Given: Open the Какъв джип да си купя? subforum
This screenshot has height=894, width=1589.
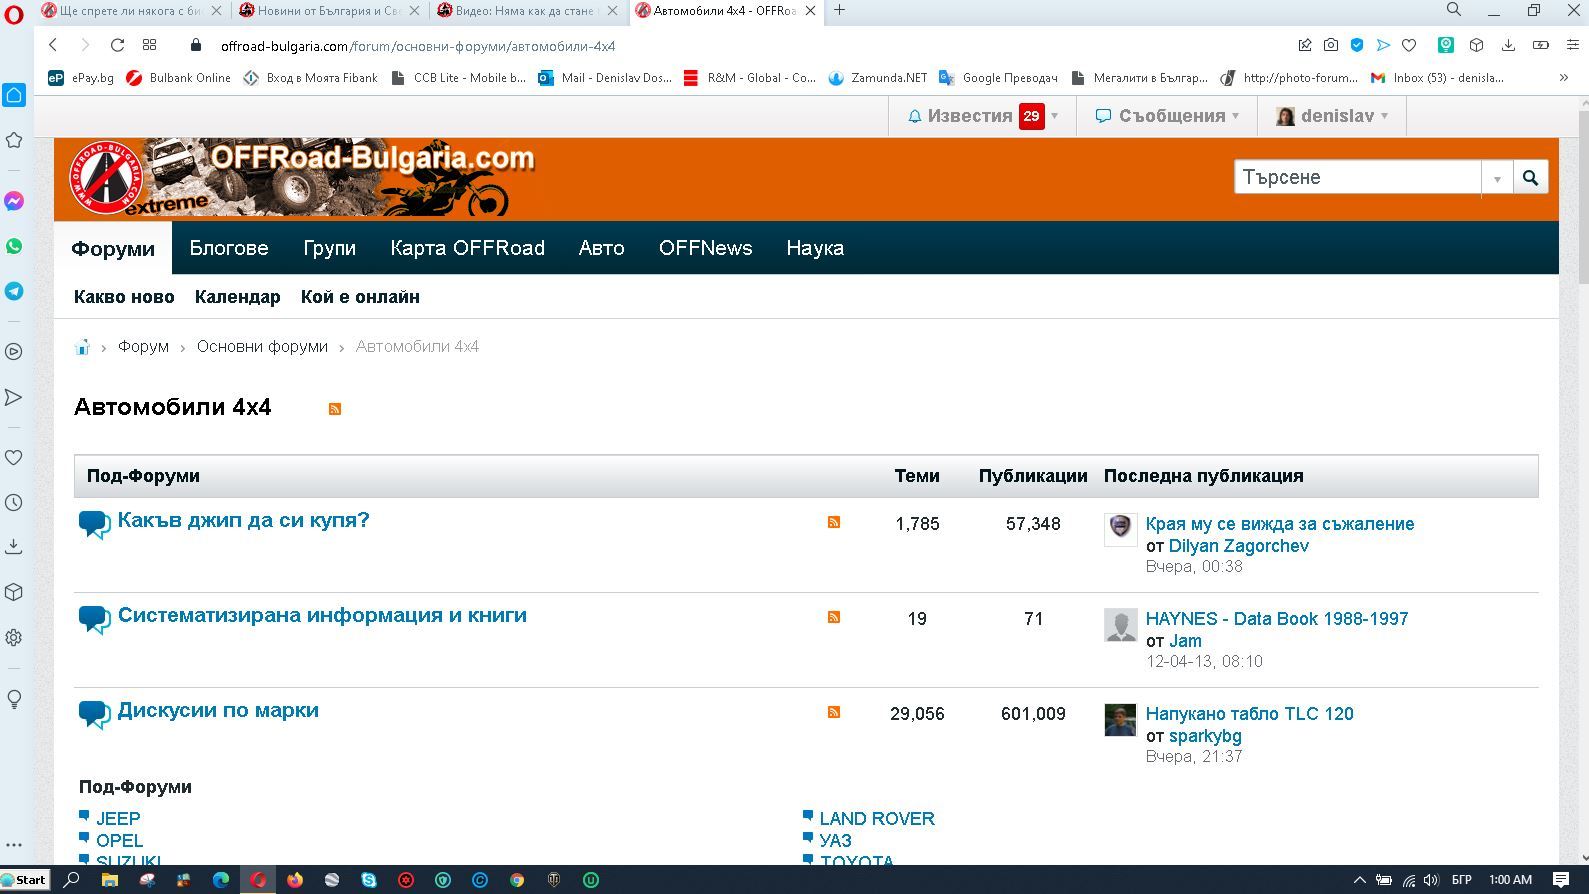Looking at the screenshot, I should 243,520.
